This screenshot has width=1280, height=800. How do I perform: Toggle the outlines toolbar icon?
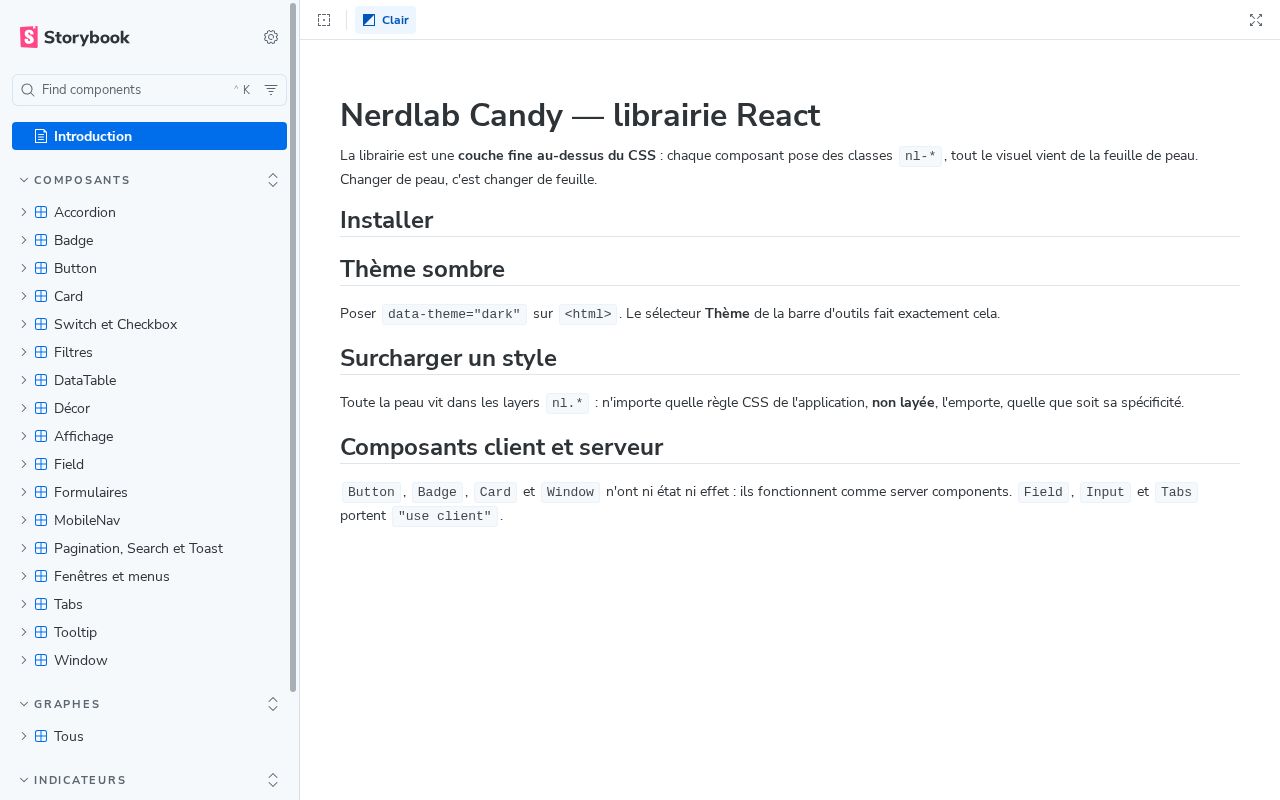coord(324,20)
